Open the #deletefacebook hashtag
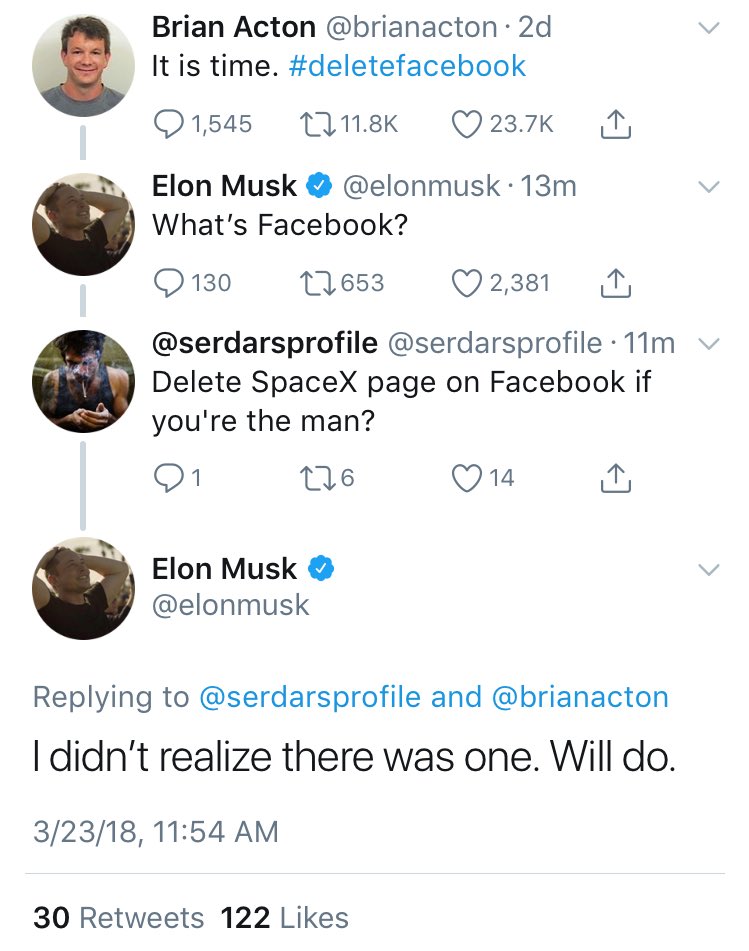Viewport: 749px width, 951px height. (x=407, y=66)
